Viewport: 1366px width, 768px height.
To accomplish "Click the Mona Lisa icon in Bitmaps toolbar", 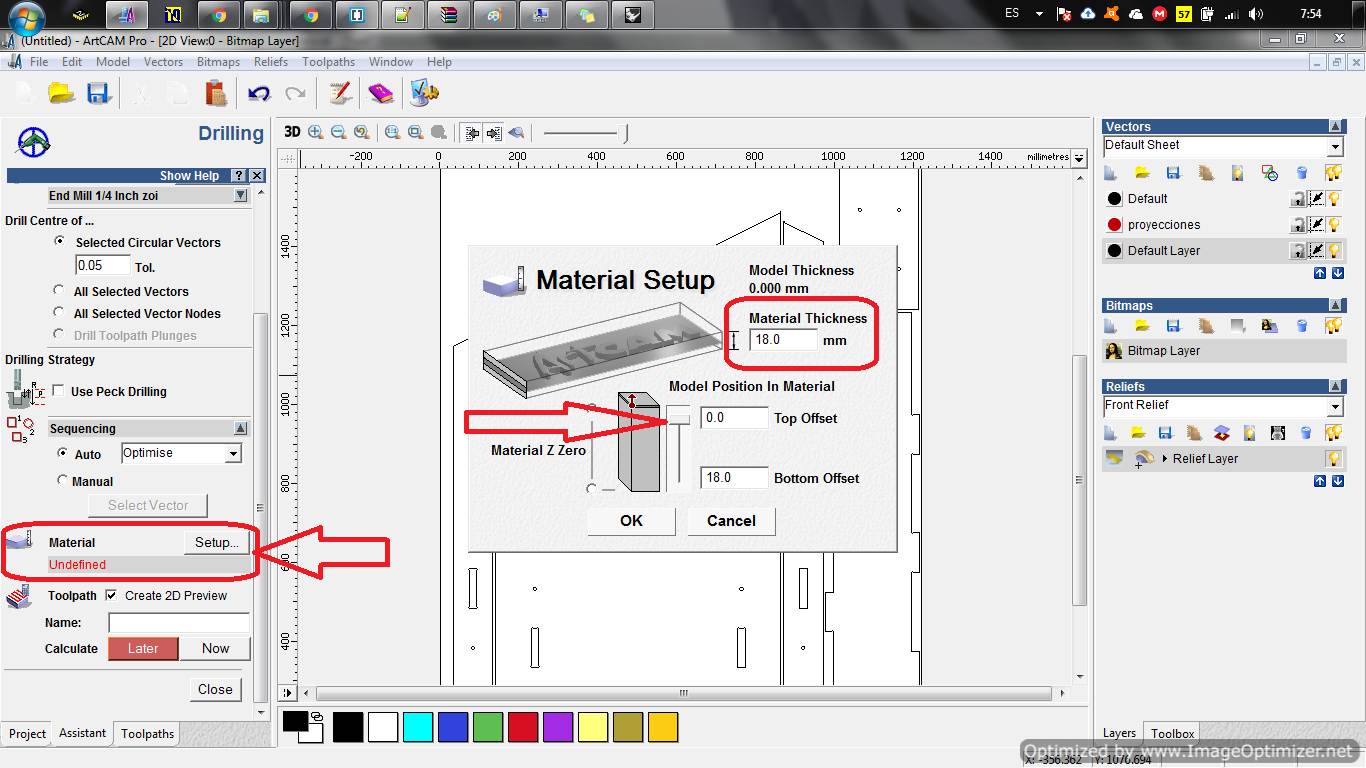I will [x=1270, y=326].
